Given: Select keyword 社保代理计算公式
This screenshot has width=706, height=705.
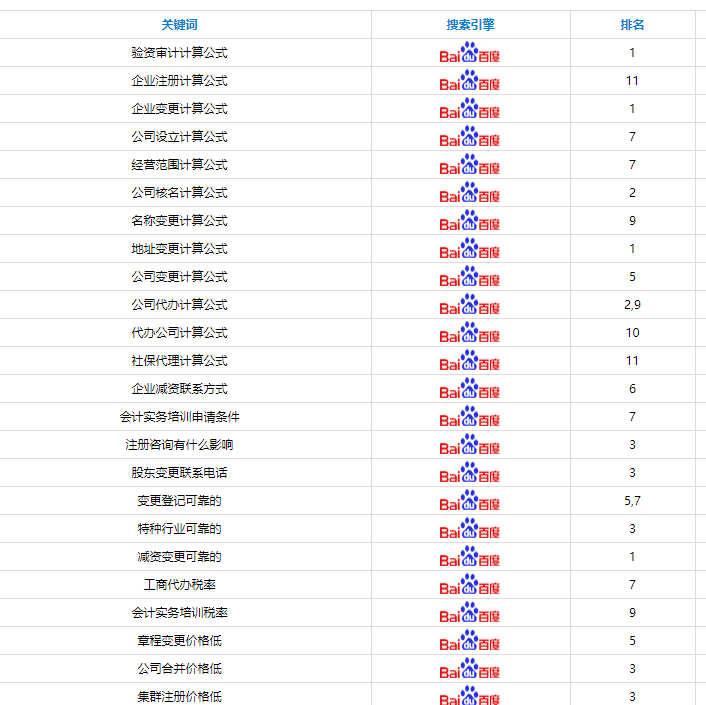Looking at the screenshot, I should [179, 361].
